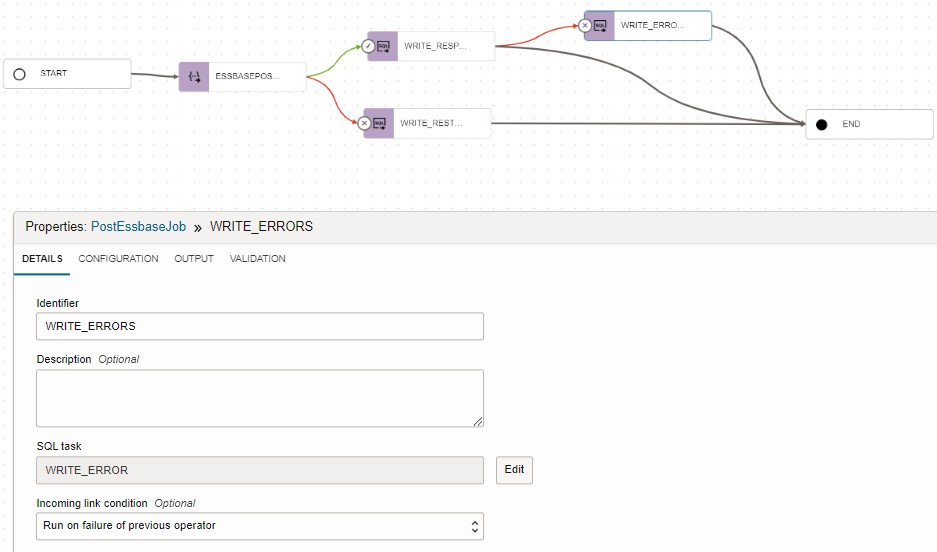The image size is (937, 552).
Task: Open the Incoming link condition dropdown
Action: tap(260, 525)
